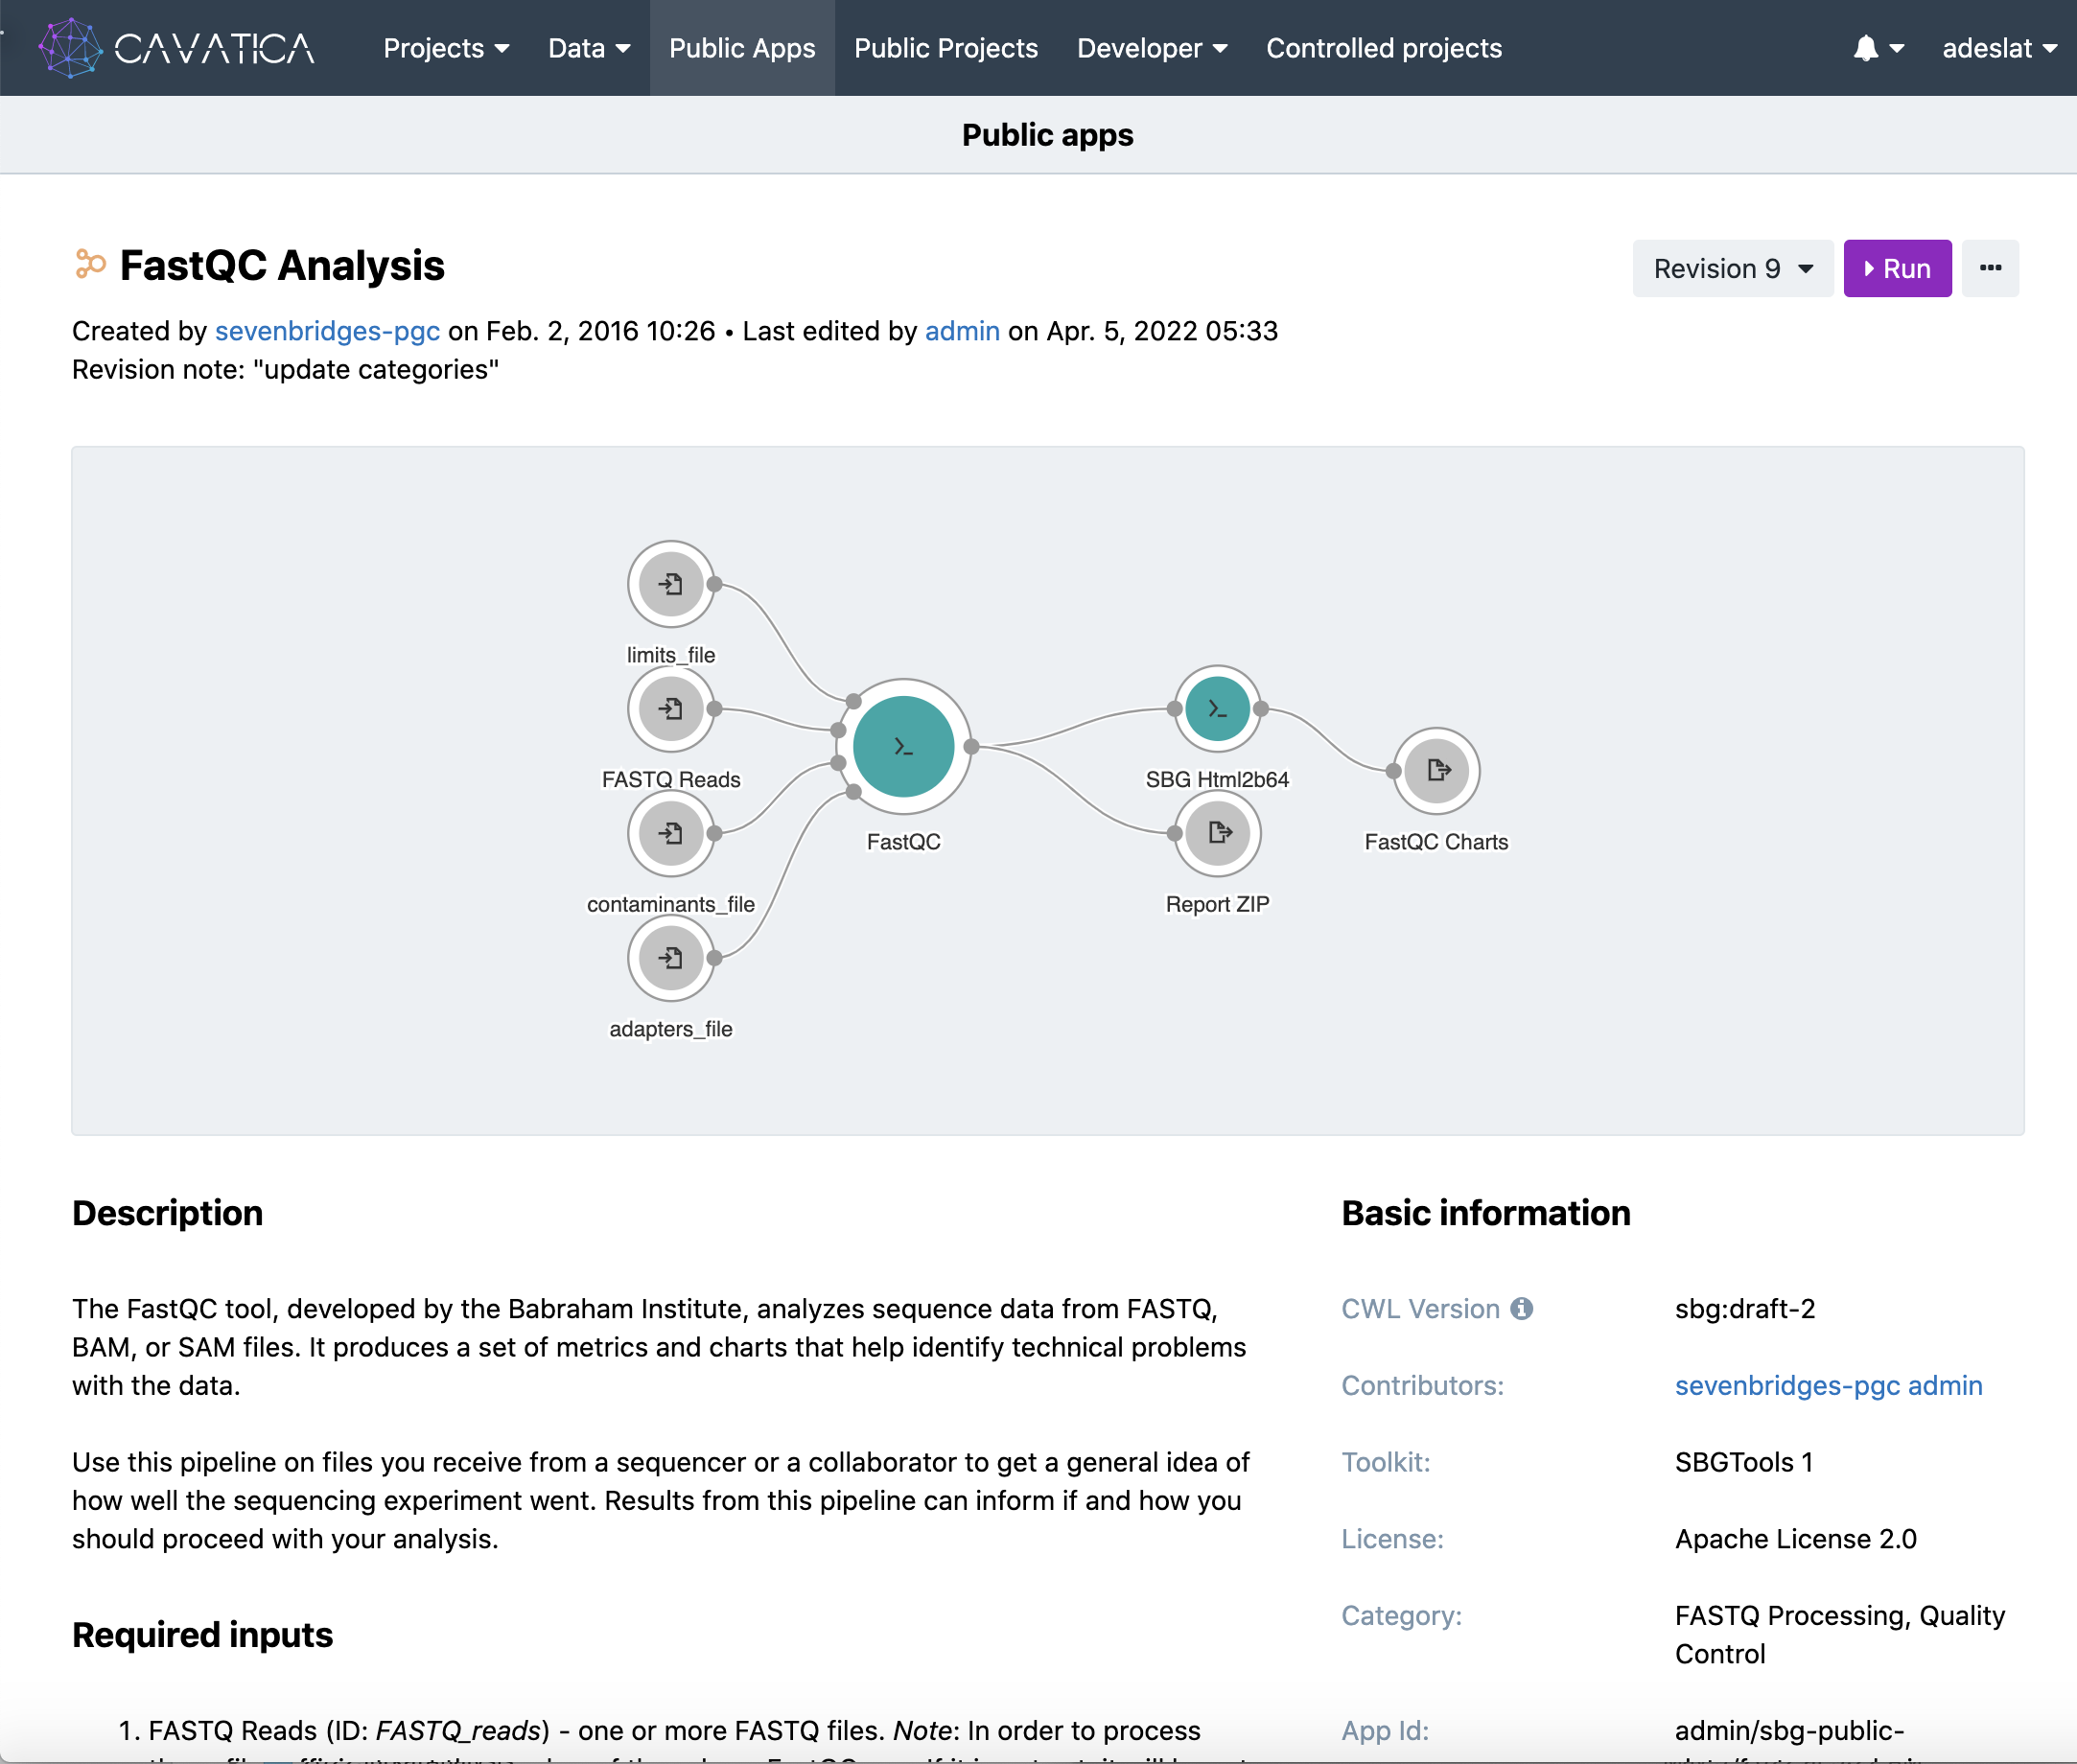Open the sevenbridges-pgc creator link
The height and width of the screenshot is (1764, 2077).
pyautogui.click(x=327, y=331)
